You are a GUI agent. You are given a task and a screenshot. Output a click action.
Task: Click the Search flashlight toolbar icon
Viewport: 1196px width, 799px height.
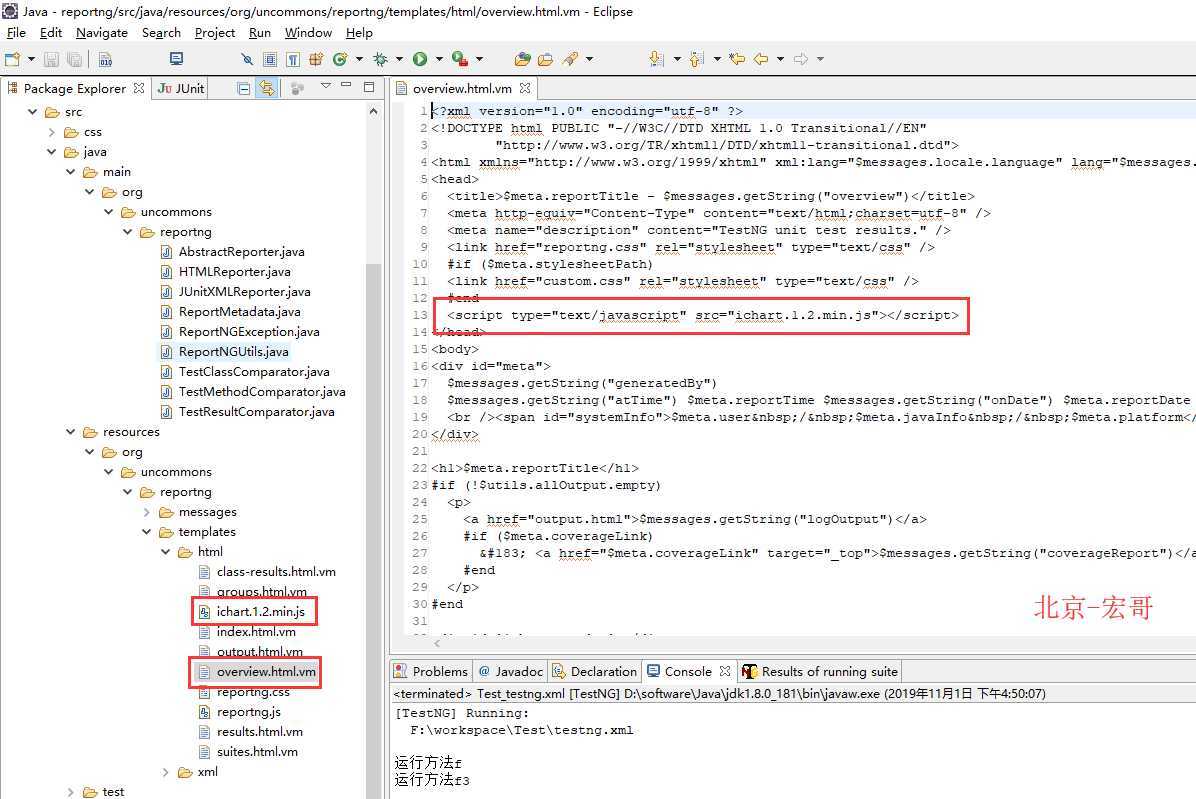pos(570,59)
